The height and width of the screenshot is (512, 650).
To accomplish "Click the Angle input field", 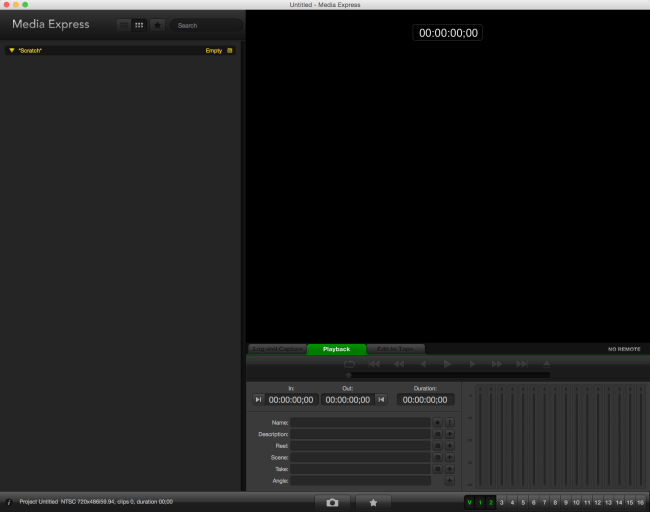I will [x=360, y=480].
